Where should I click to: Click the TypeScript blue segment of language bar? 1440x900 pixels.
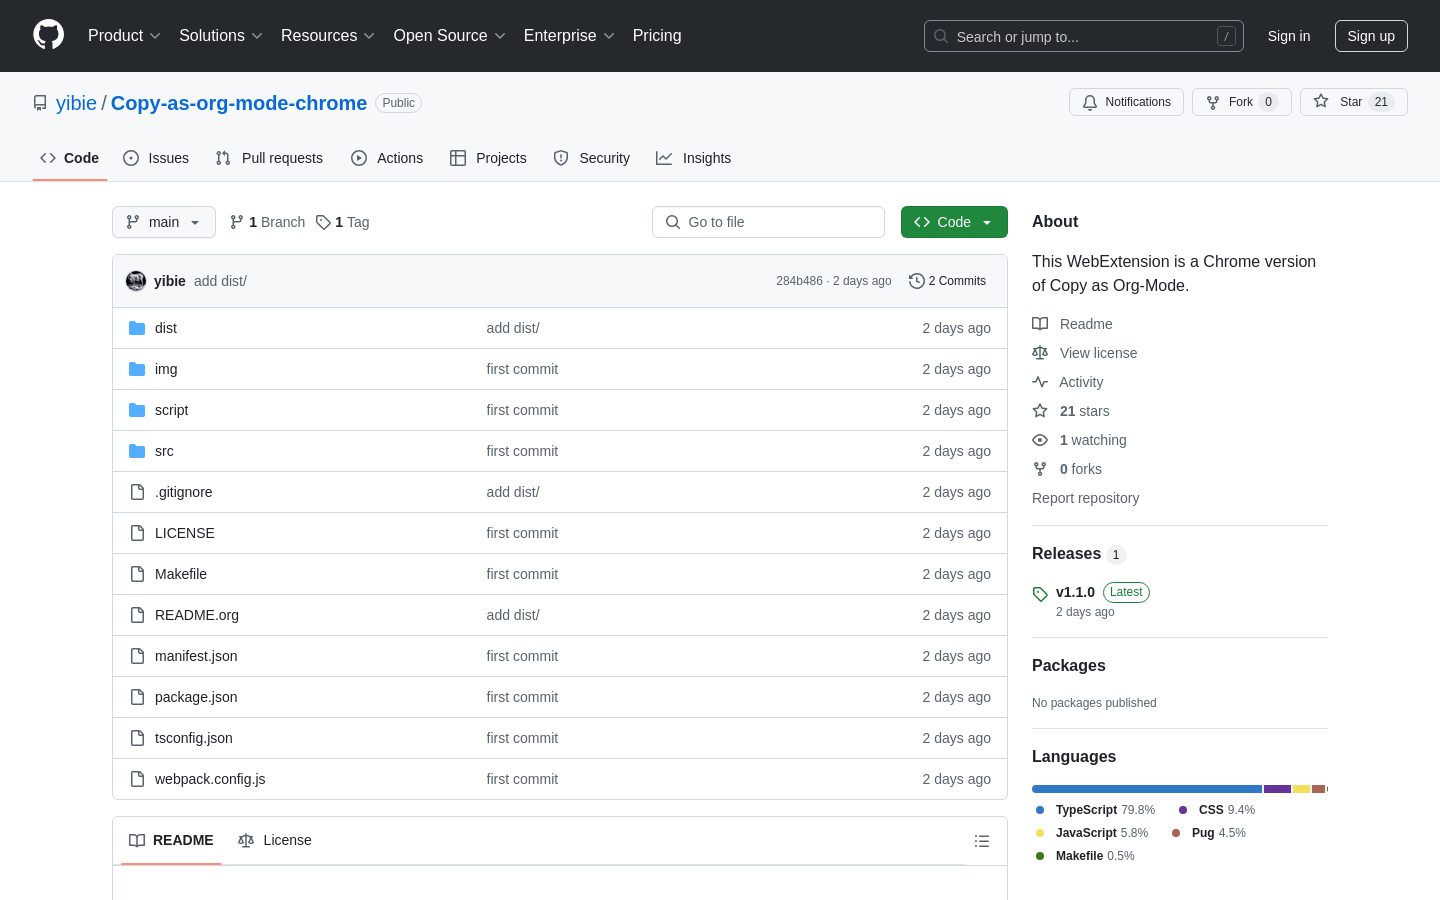tap(1147, 789)
